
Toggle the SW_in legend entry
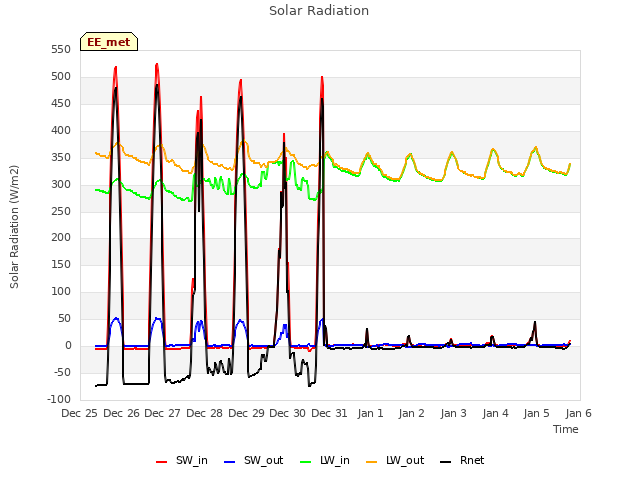click(x=182, y=460)
